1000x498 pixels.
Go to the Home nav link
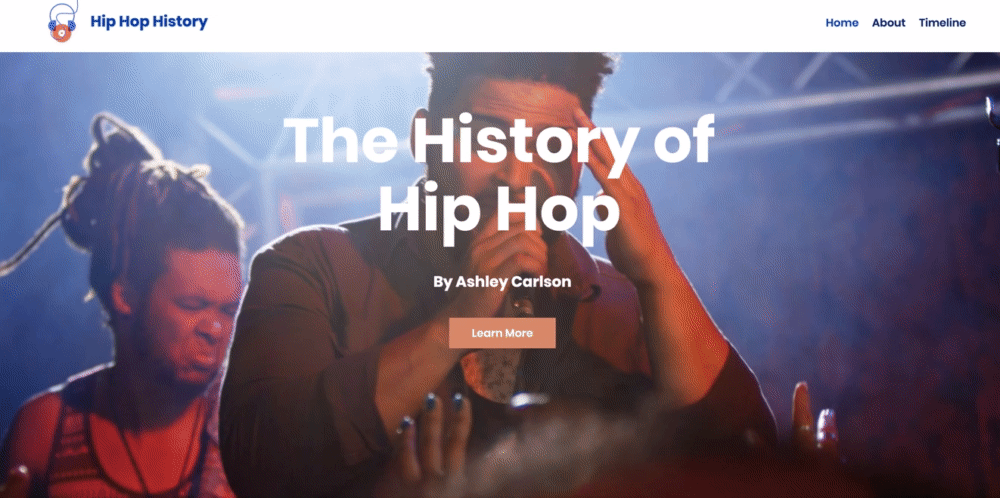(842, 23)
